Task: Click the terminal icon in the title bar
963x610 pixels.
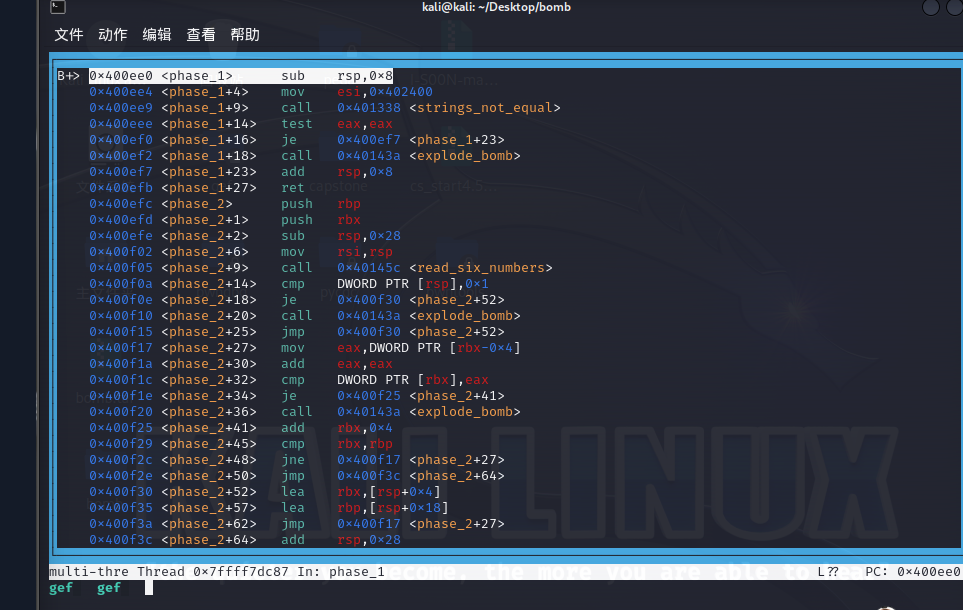Action: click(x=59, y=8)
